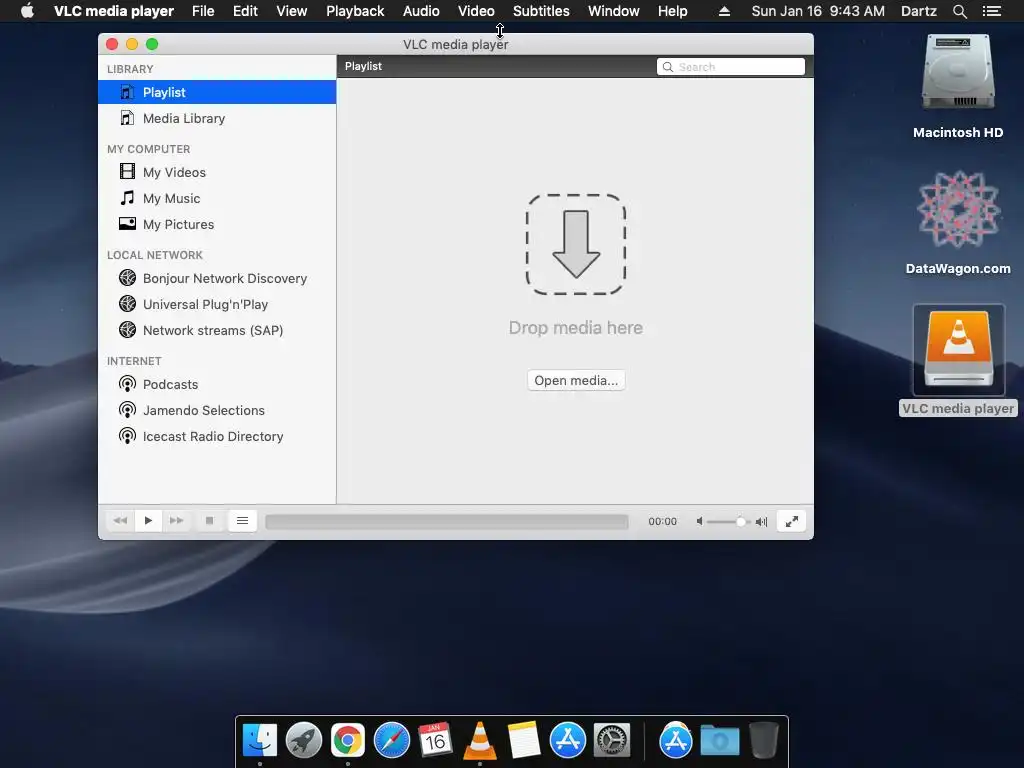Open the Edit menu
This screenshot has height=768, width=1024.
point(246,11)
